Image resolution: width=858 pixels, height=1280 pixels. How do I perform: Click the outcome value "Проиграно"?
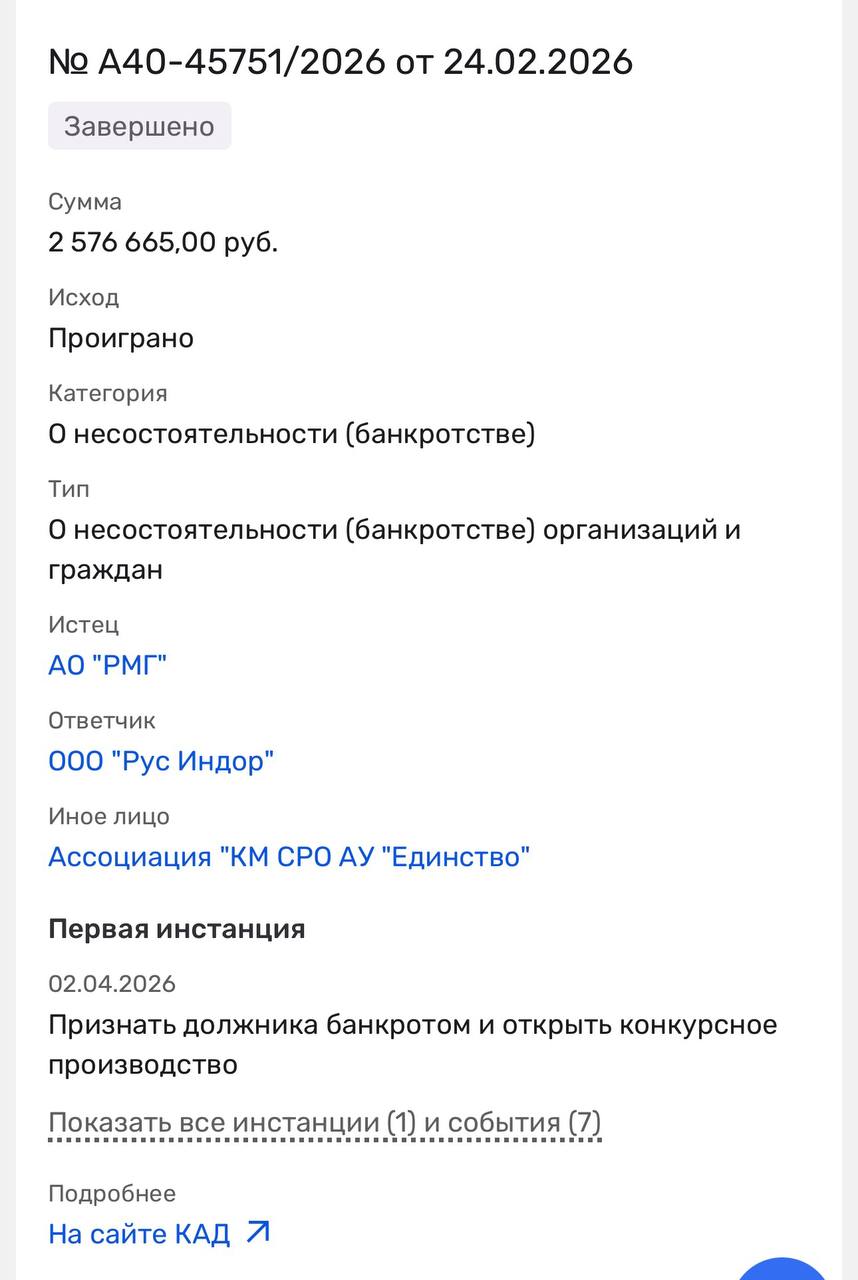(121, 338)
